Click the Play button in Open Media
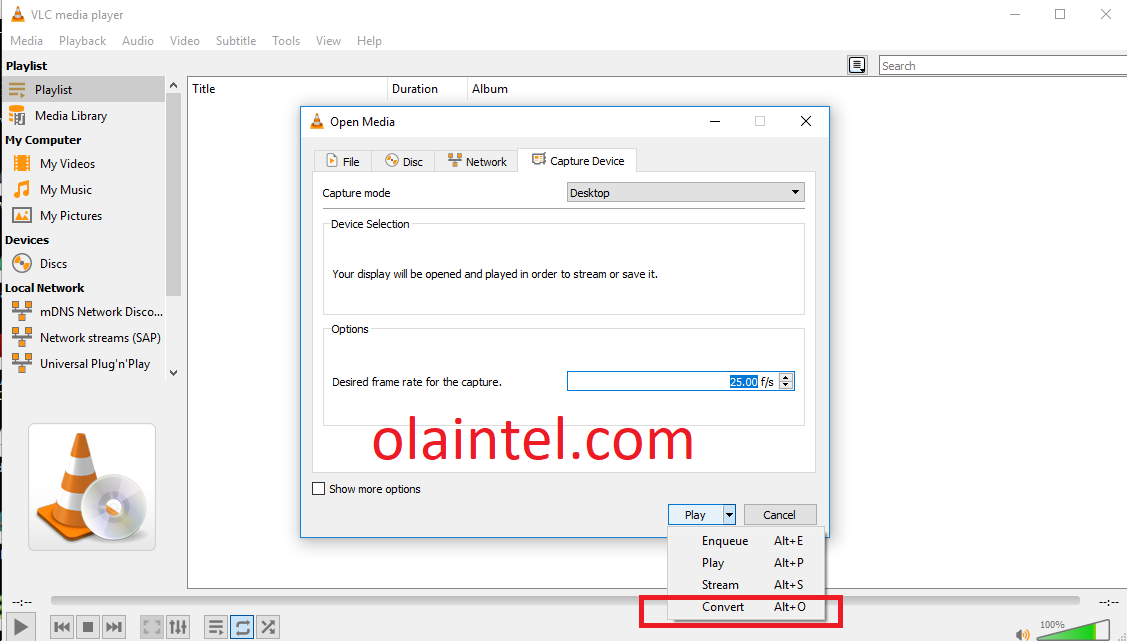The height and width of the screenshot is (641, 1127). coord(695,515)
